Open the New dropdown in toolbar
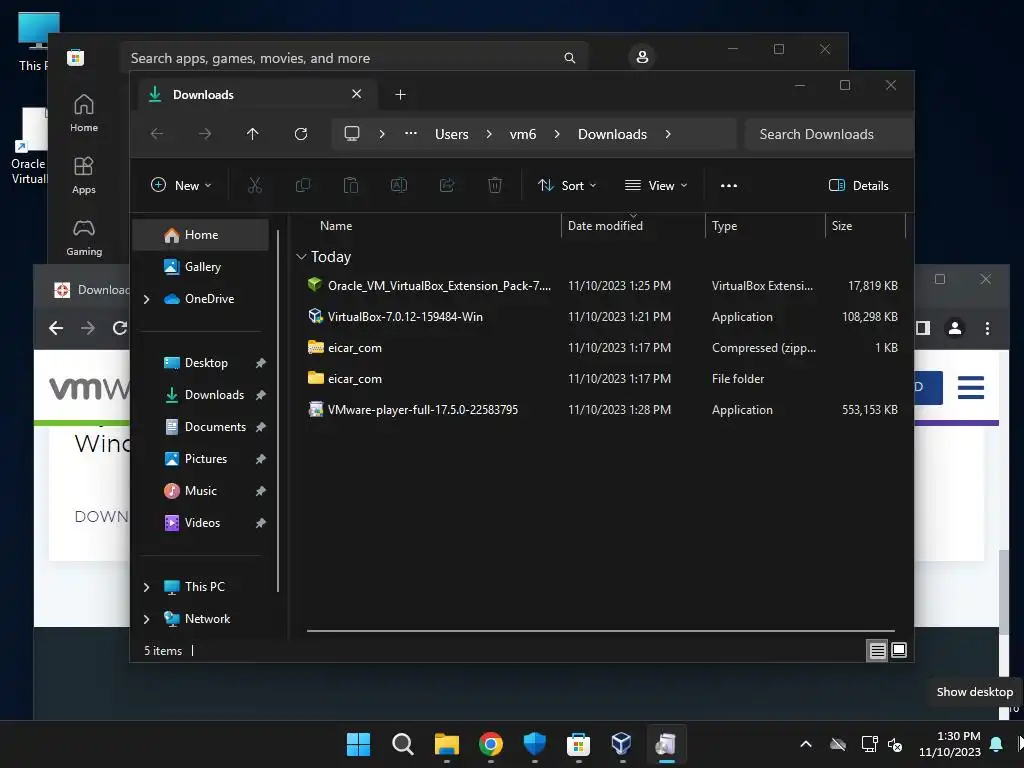 (181, 185)
